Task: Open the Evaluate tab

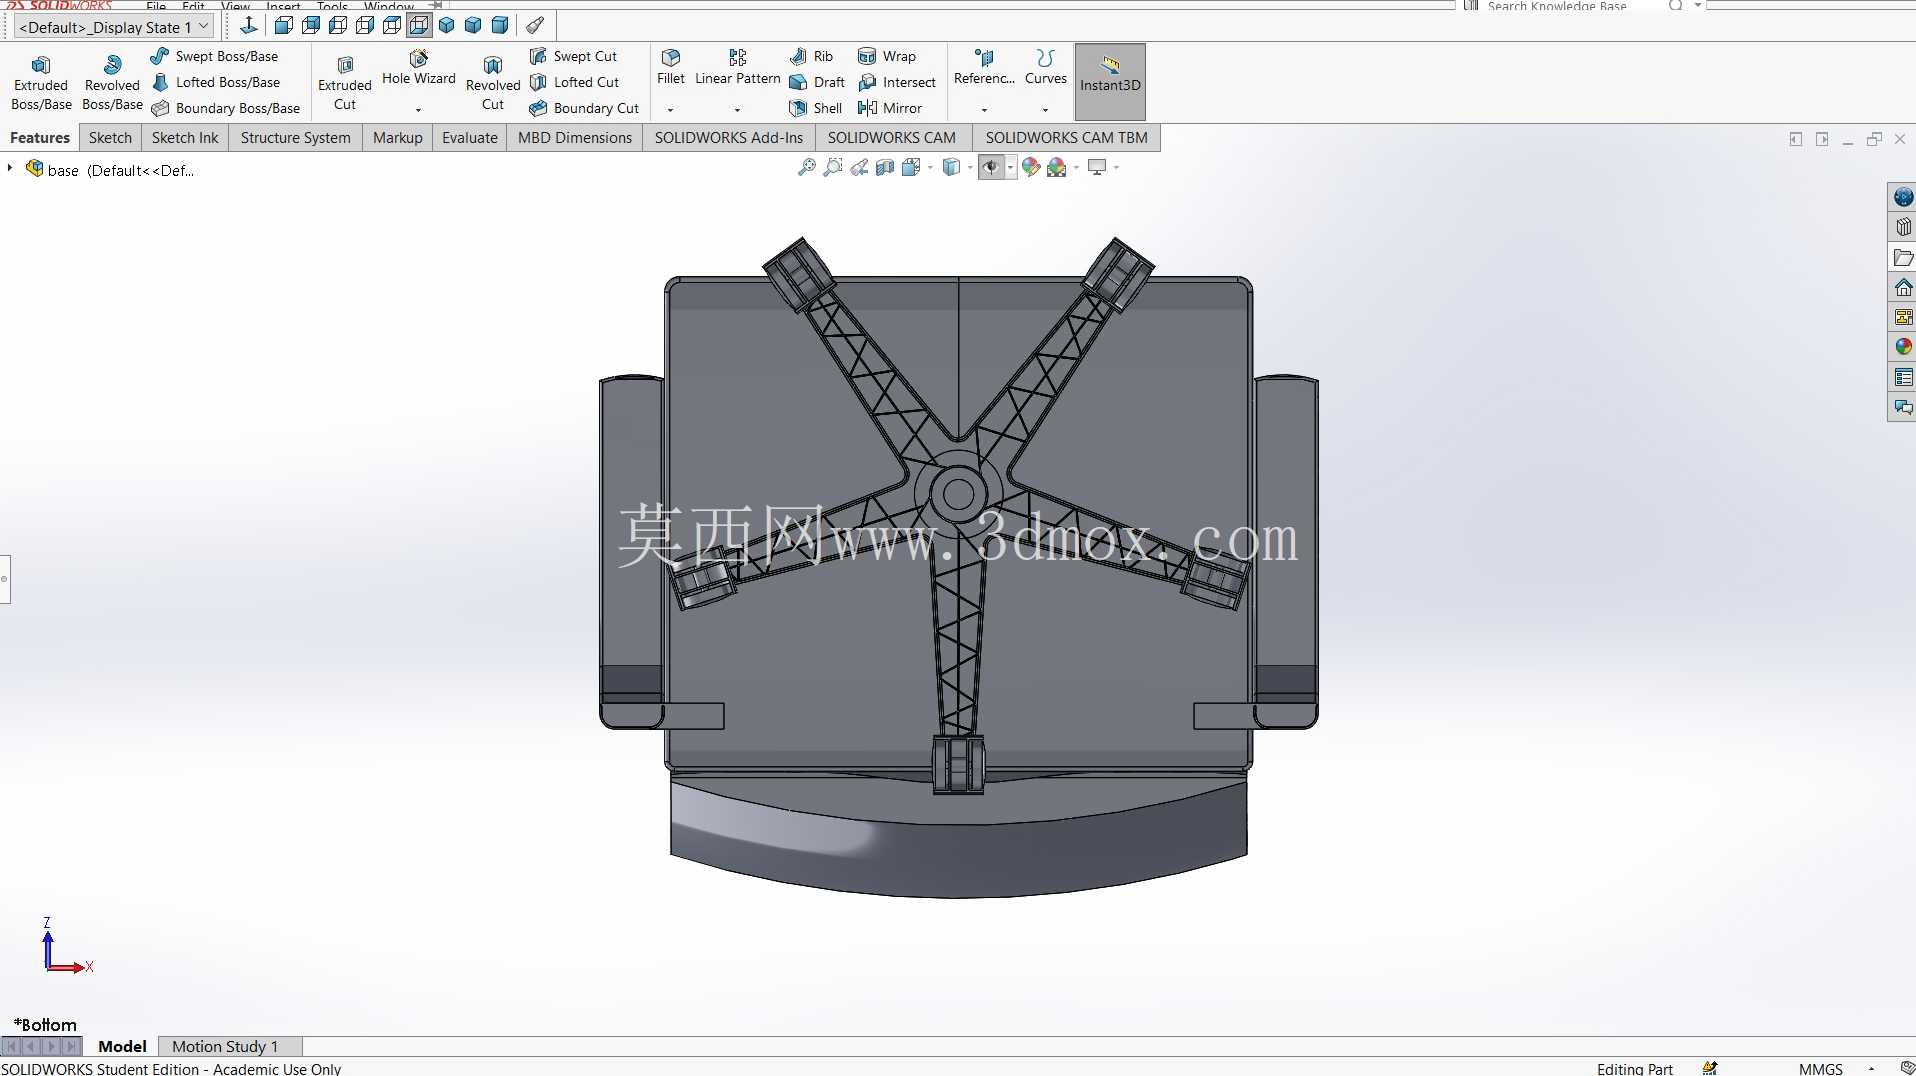Action: (x=470, y=138)
